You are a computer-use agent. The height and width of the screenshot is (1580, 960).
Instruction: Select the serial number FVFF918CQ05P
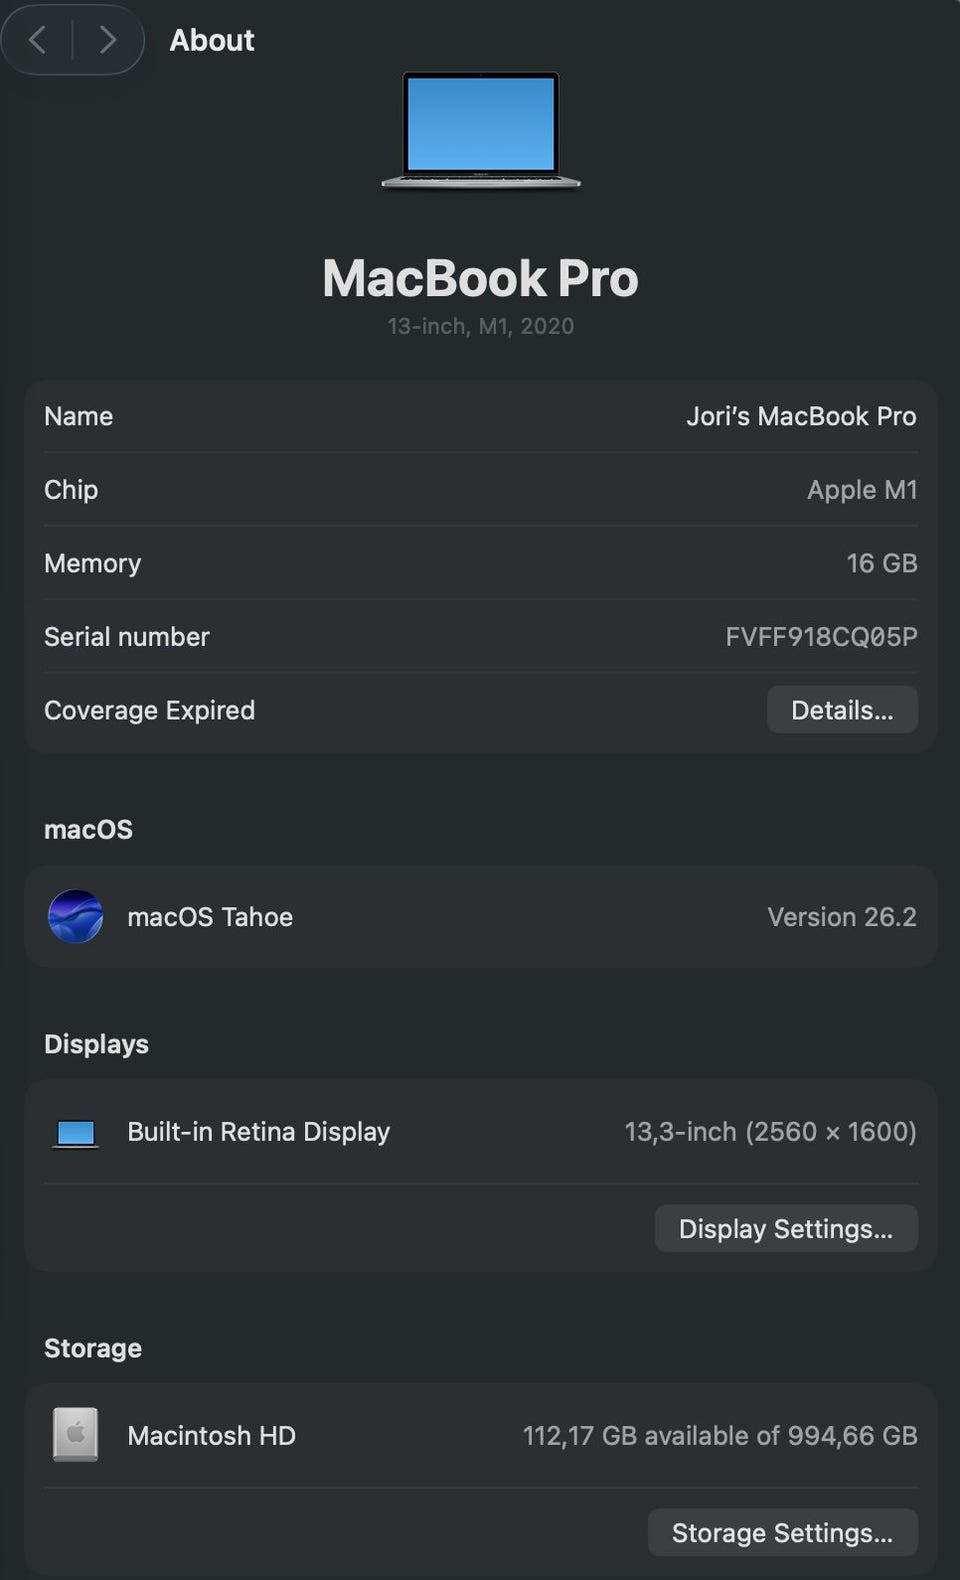[x=821, y=637]
